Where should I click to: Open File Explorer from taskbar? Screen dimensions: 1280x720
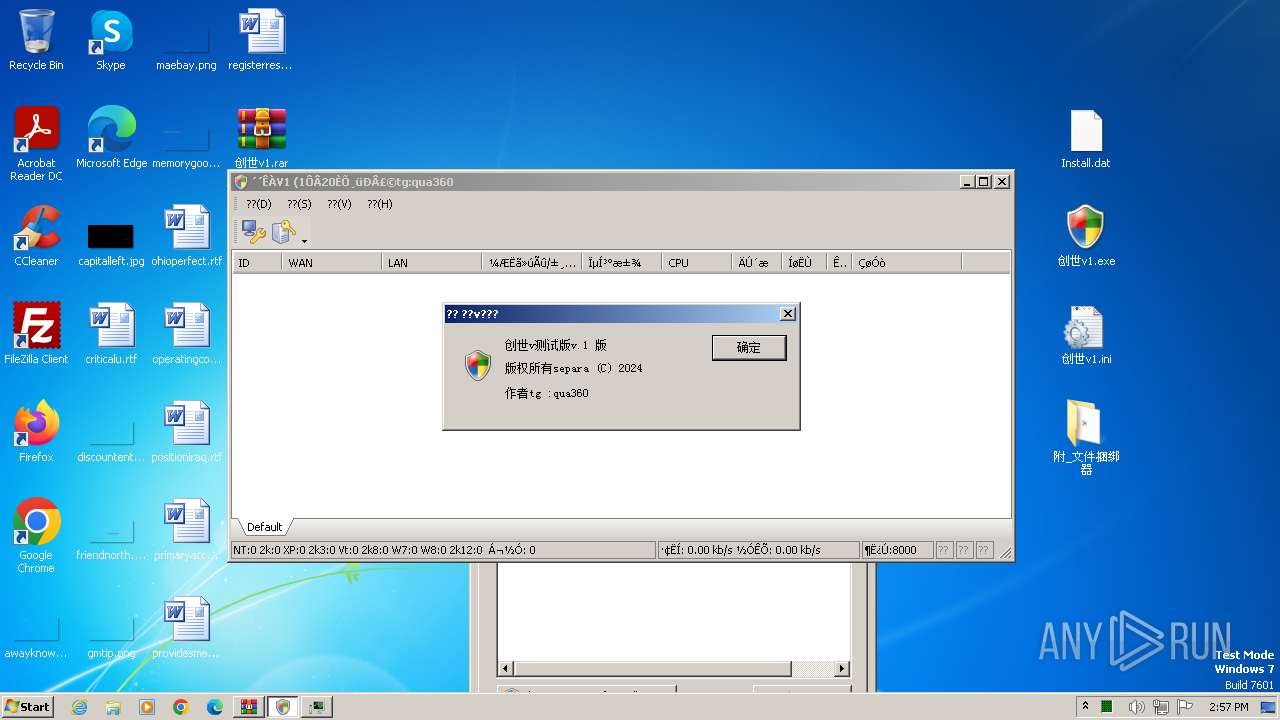pos(113,707)
